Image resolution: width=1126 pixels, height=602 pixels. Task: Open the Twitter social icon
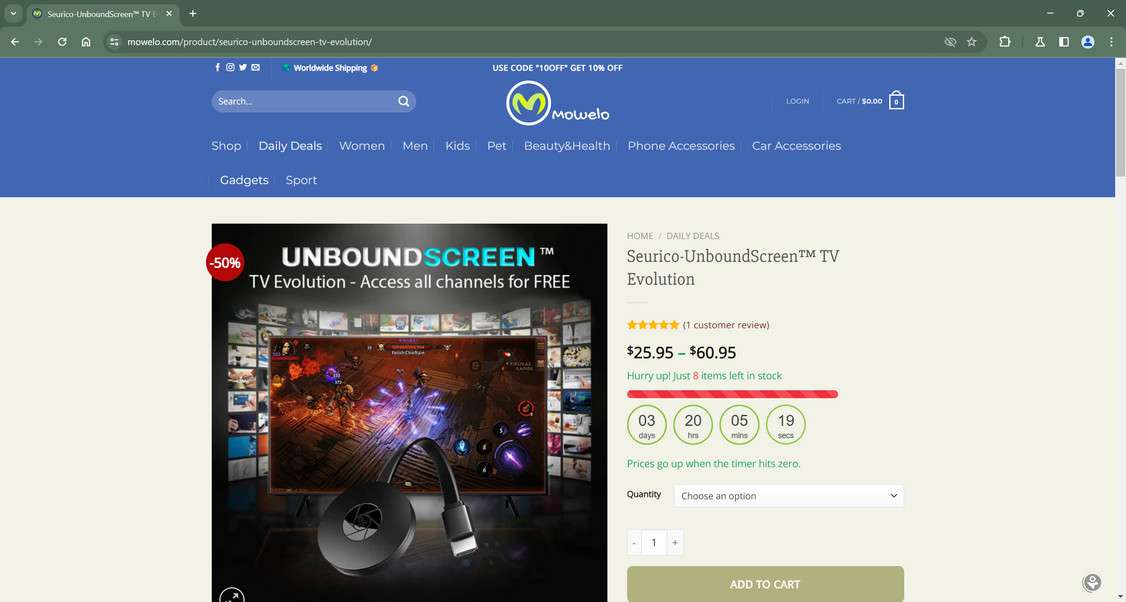[241, 67]
